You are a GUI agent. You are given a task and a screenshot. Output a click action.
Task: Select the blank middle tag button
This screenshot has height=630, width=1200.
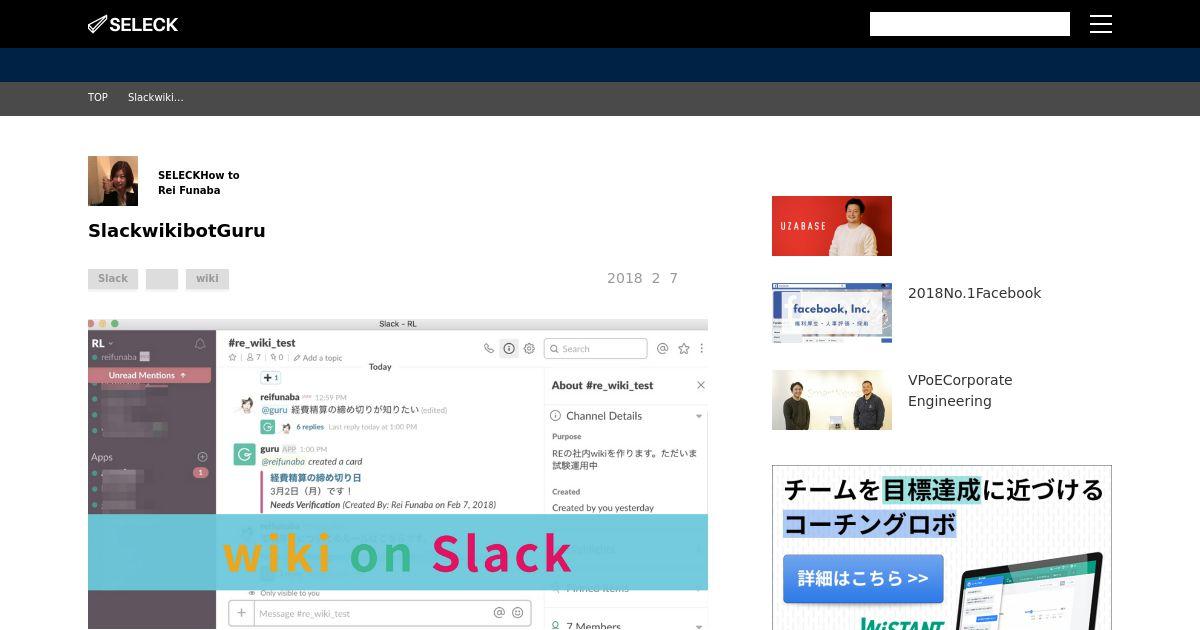pos(162,279)
